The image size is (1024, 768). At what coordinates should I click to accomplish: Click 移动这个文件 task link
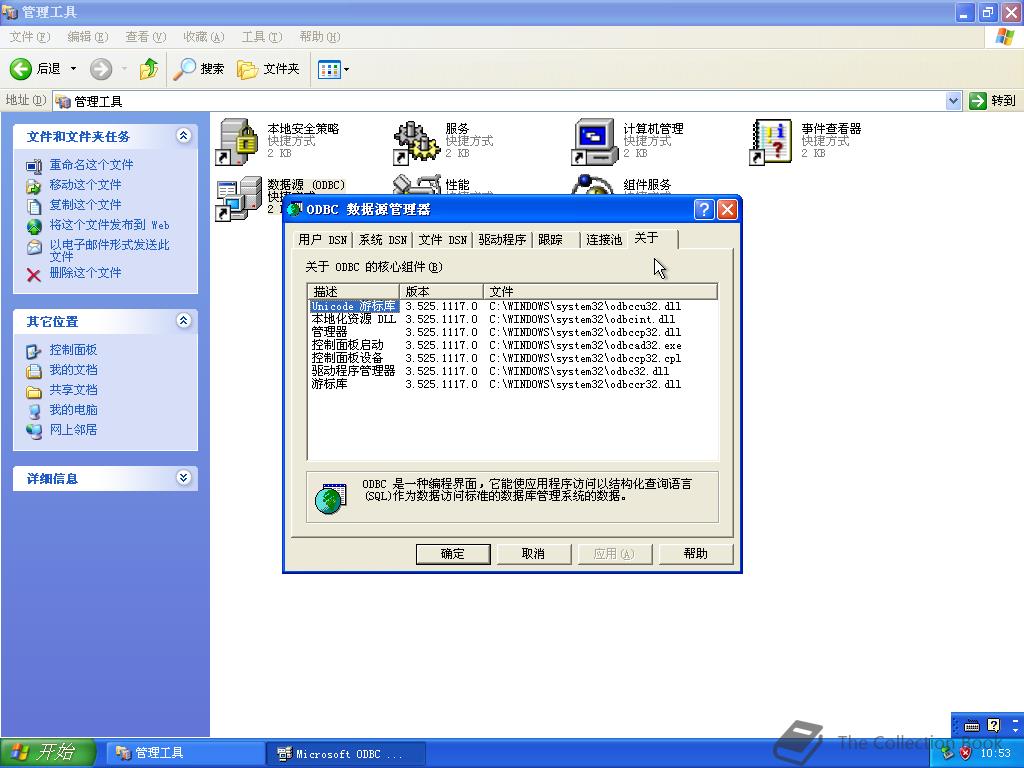tap(85, 185)
